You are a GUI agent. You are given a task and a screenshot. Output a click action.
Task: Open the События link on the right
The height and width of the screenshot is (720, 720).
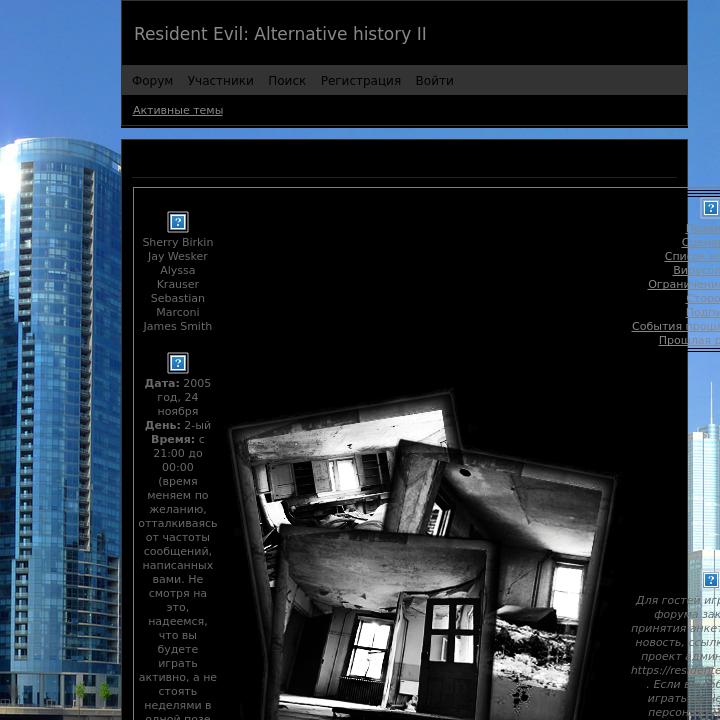coord(676,326)
